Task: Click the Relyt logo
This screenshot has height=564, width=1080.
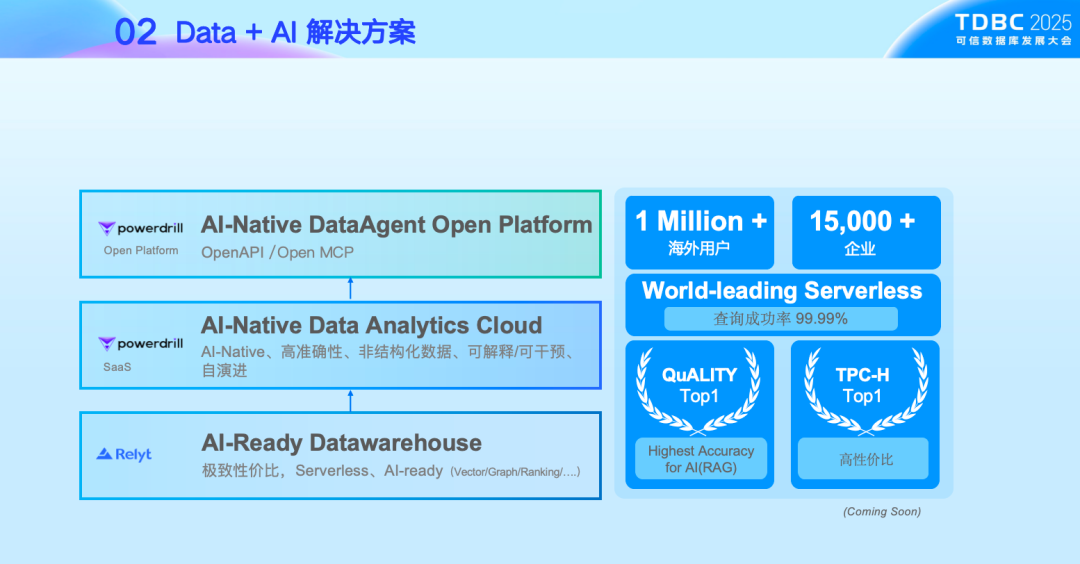Action: tap(124, 454)
